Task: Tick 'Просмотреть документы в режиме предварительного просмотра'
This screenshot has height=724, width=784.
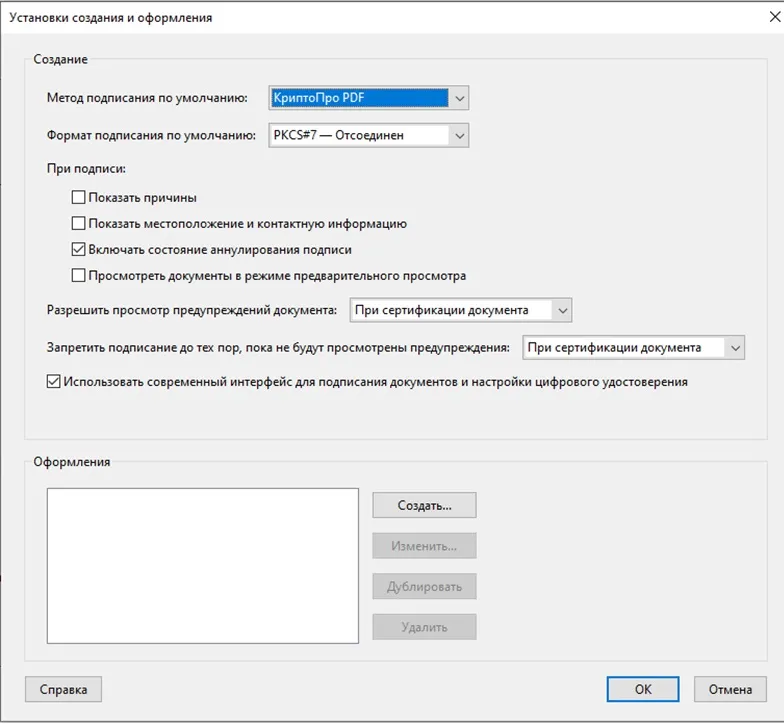Action: click(79, 276)
